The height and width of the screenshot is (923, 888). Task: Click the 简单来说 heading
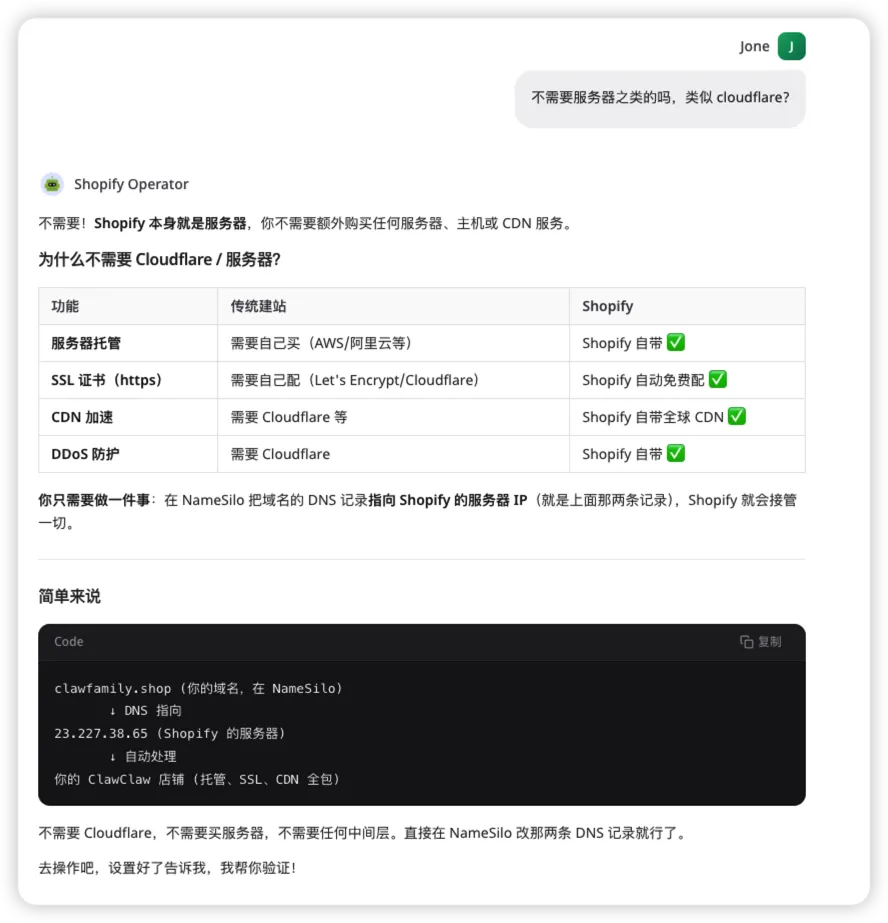(x=69, y=596)
